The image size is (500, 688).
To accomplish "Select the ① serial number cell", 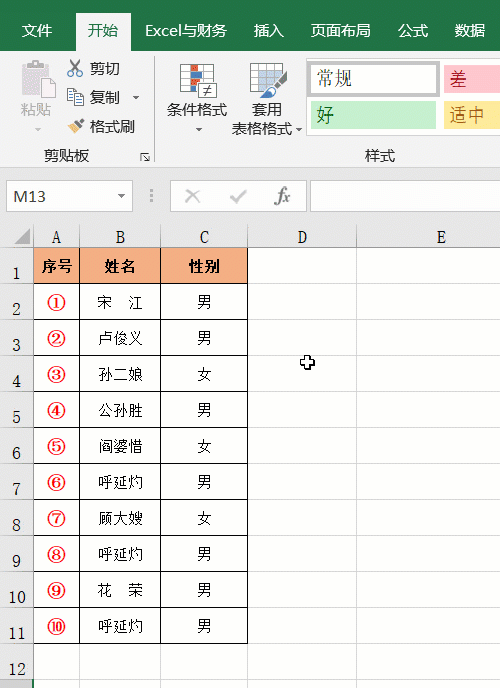I will (x=57, y=302).
